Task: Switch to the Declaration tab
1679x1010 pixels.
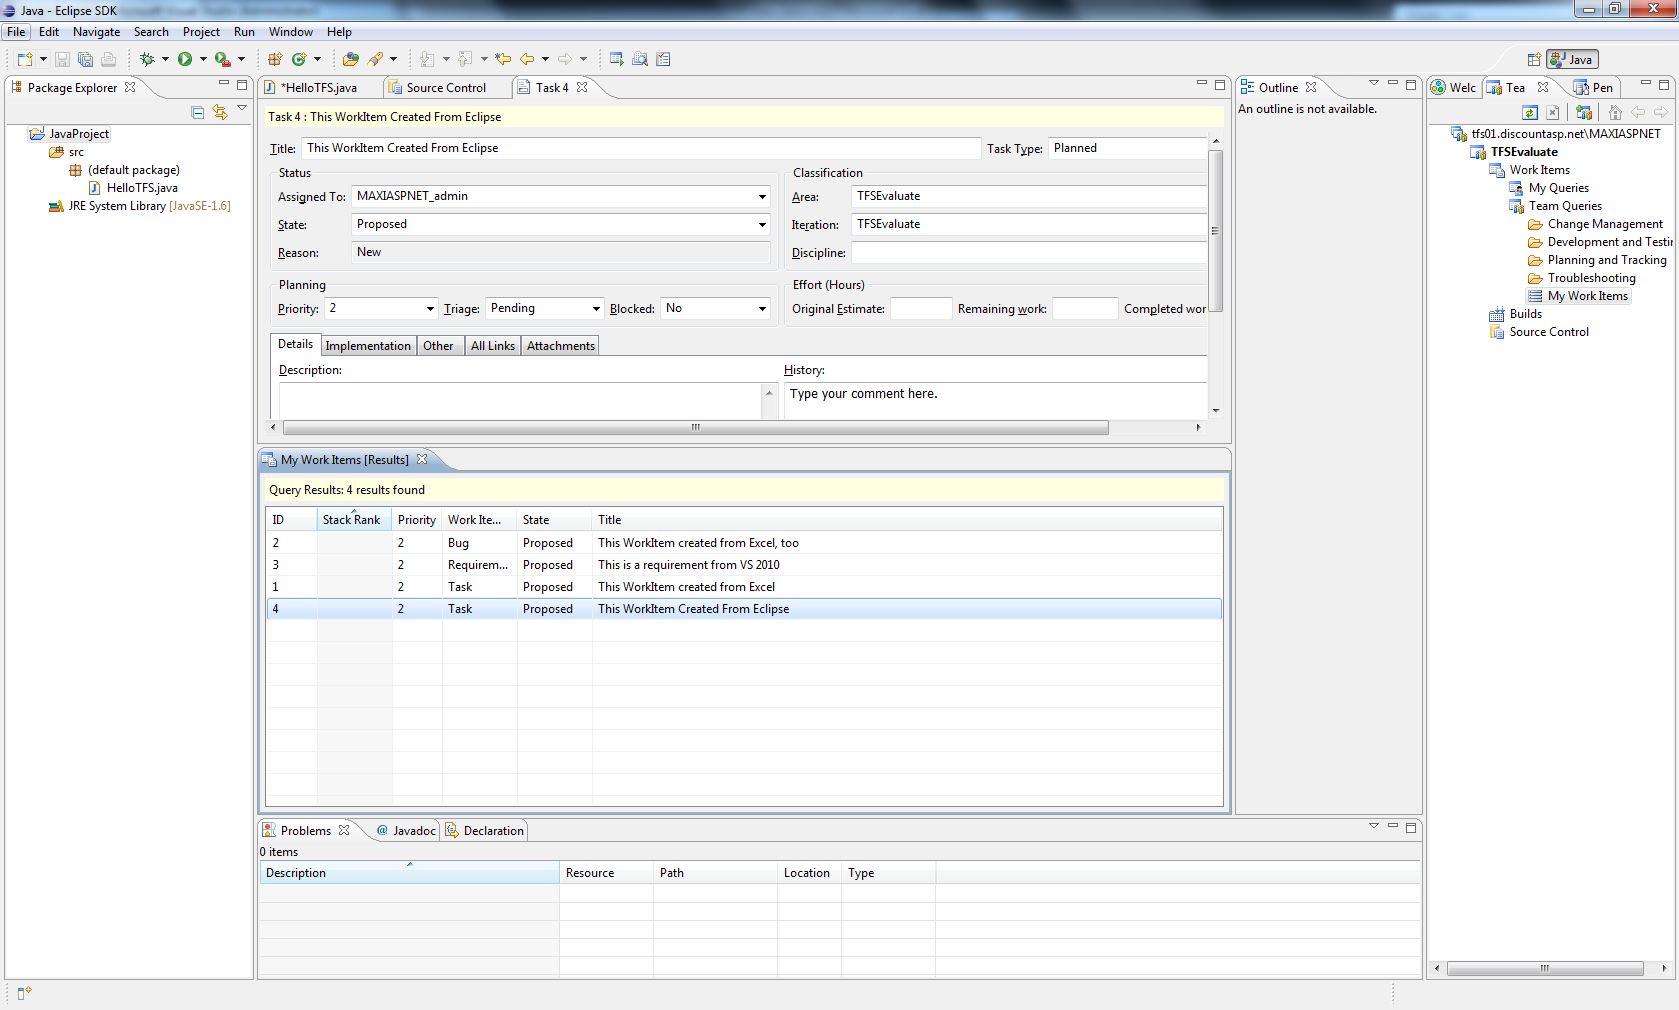Action: (485, 831)
